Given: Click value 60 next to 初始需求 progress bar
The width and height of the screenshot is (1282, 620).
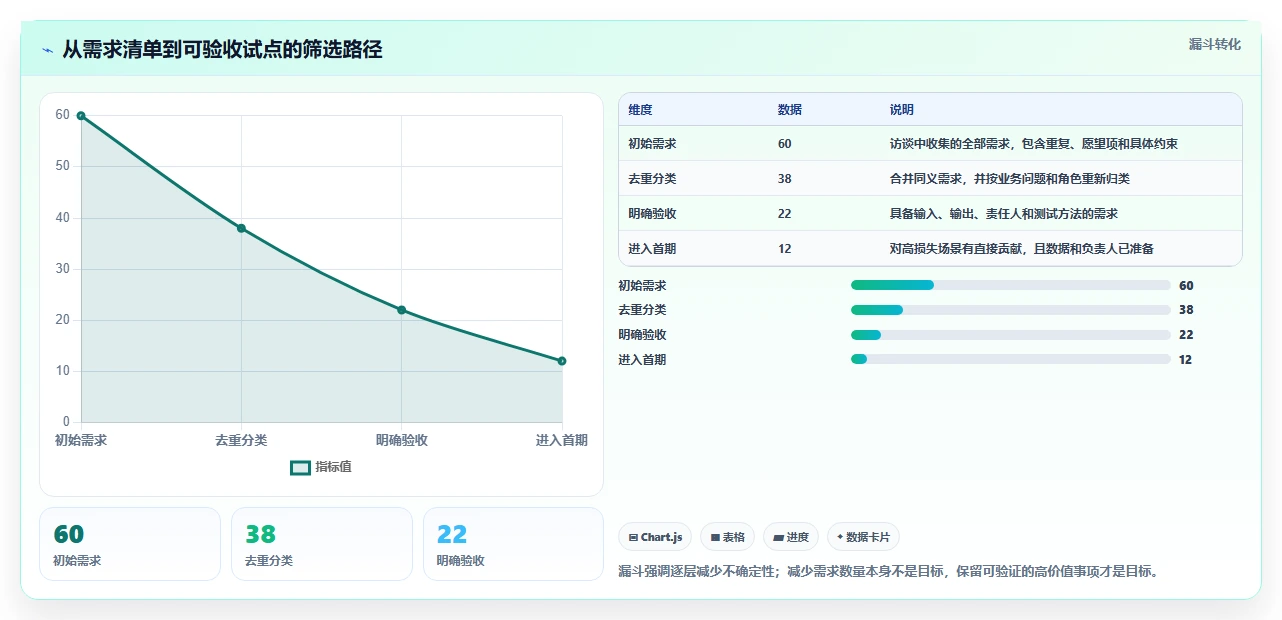Looking at the screenshot, I should (1186, 285).
